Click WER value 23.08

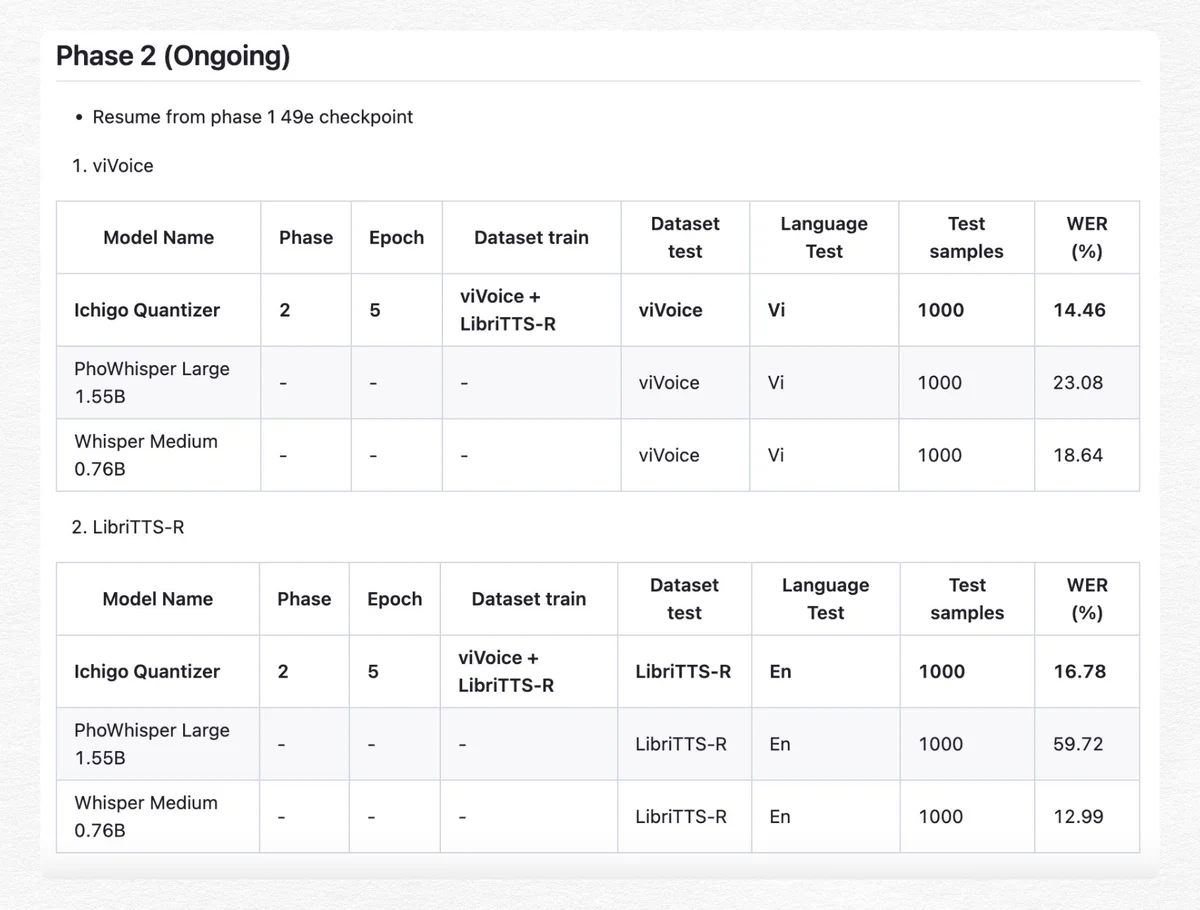(x=1078, y=382)
